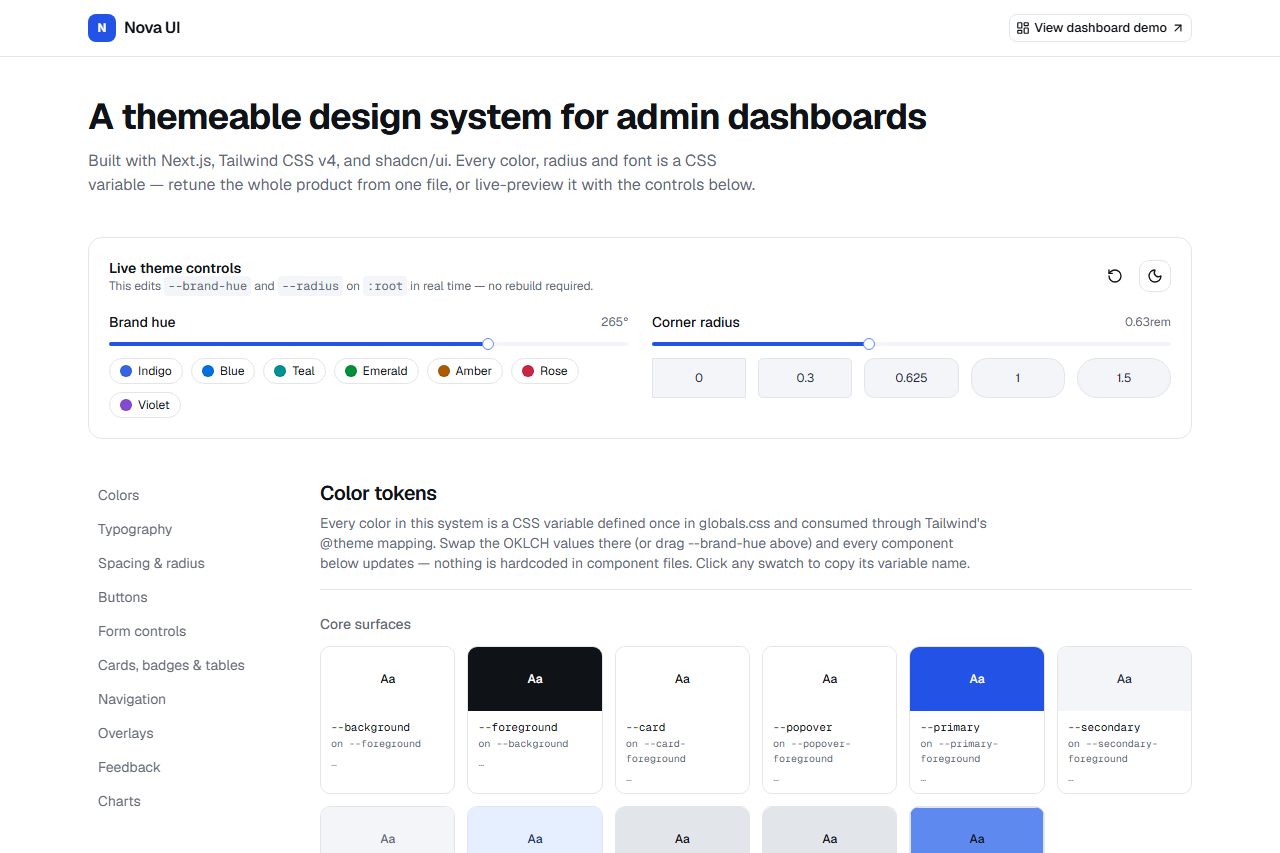1280x853 pixels.
Task: Set corner radius to 1.5
Action: point(1124,378)
